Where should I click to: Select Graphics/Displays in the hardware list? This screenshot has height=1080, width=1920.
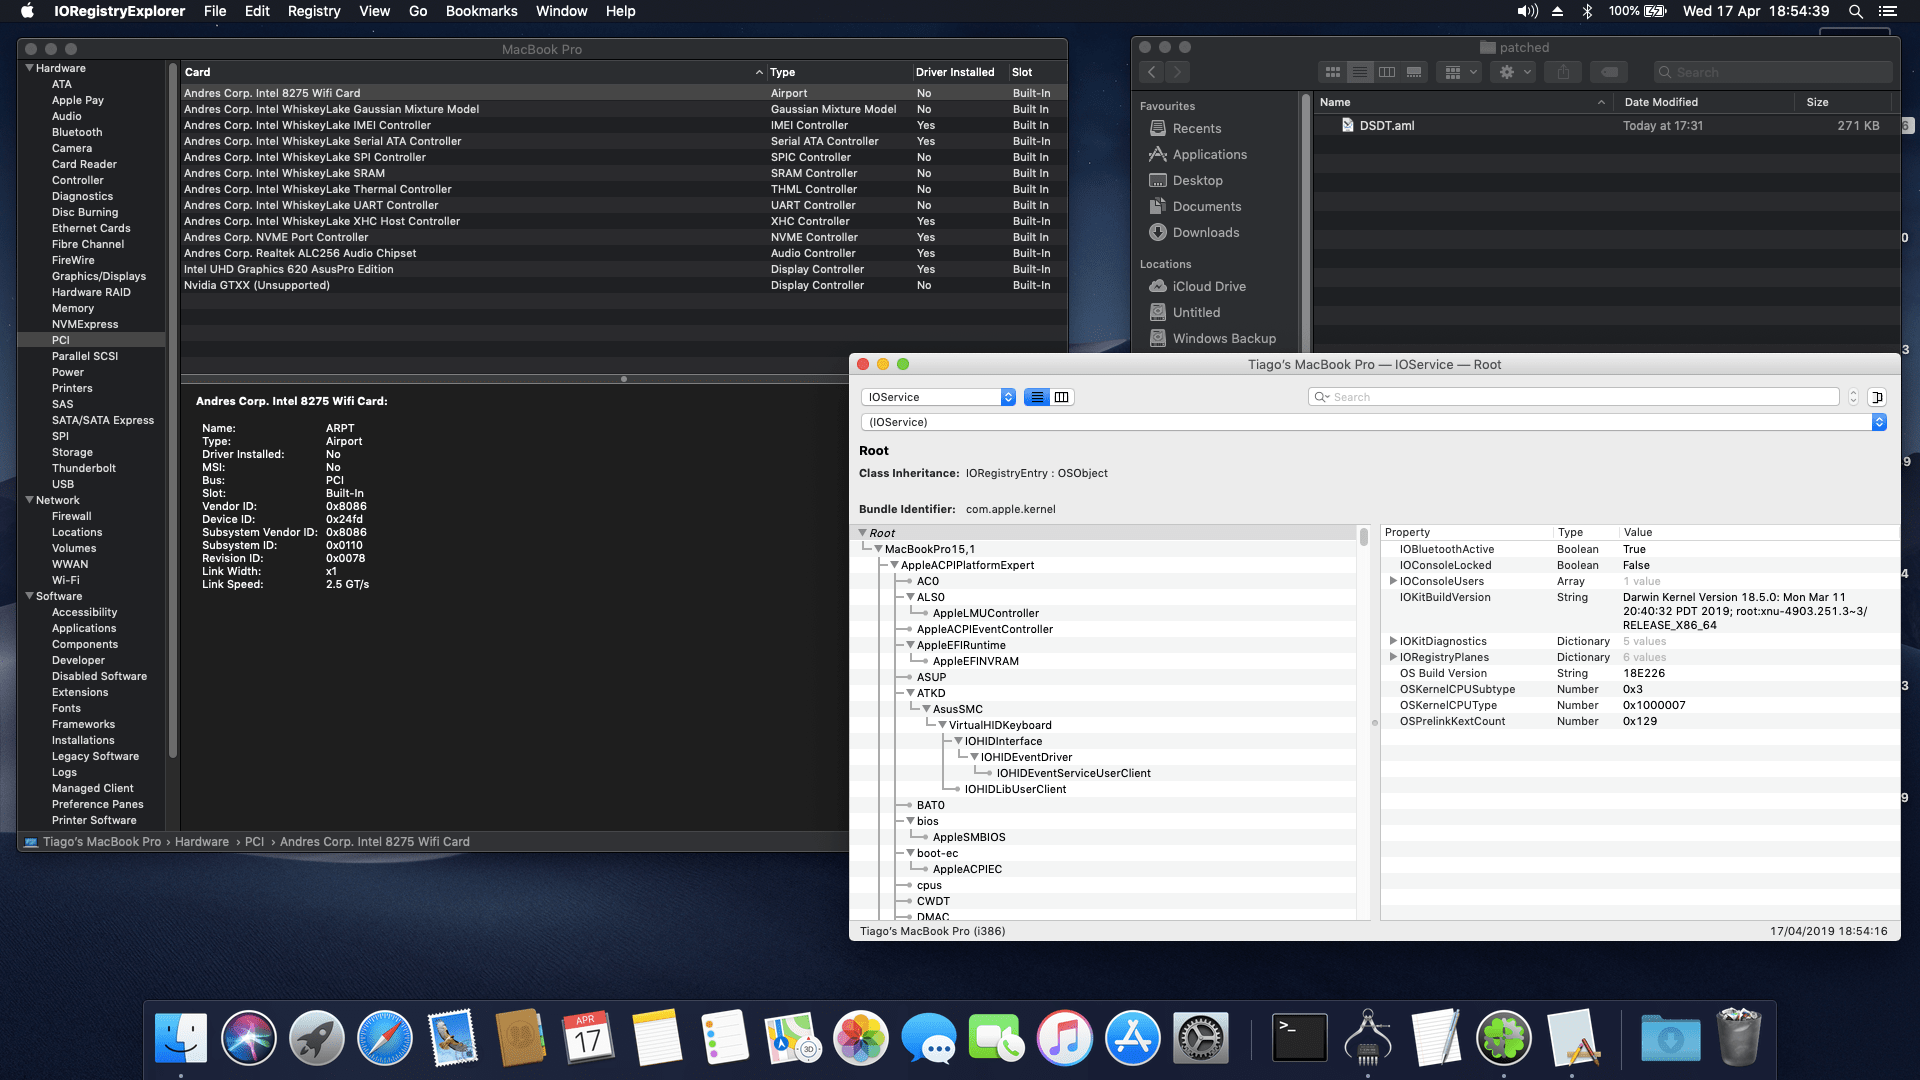98,276
